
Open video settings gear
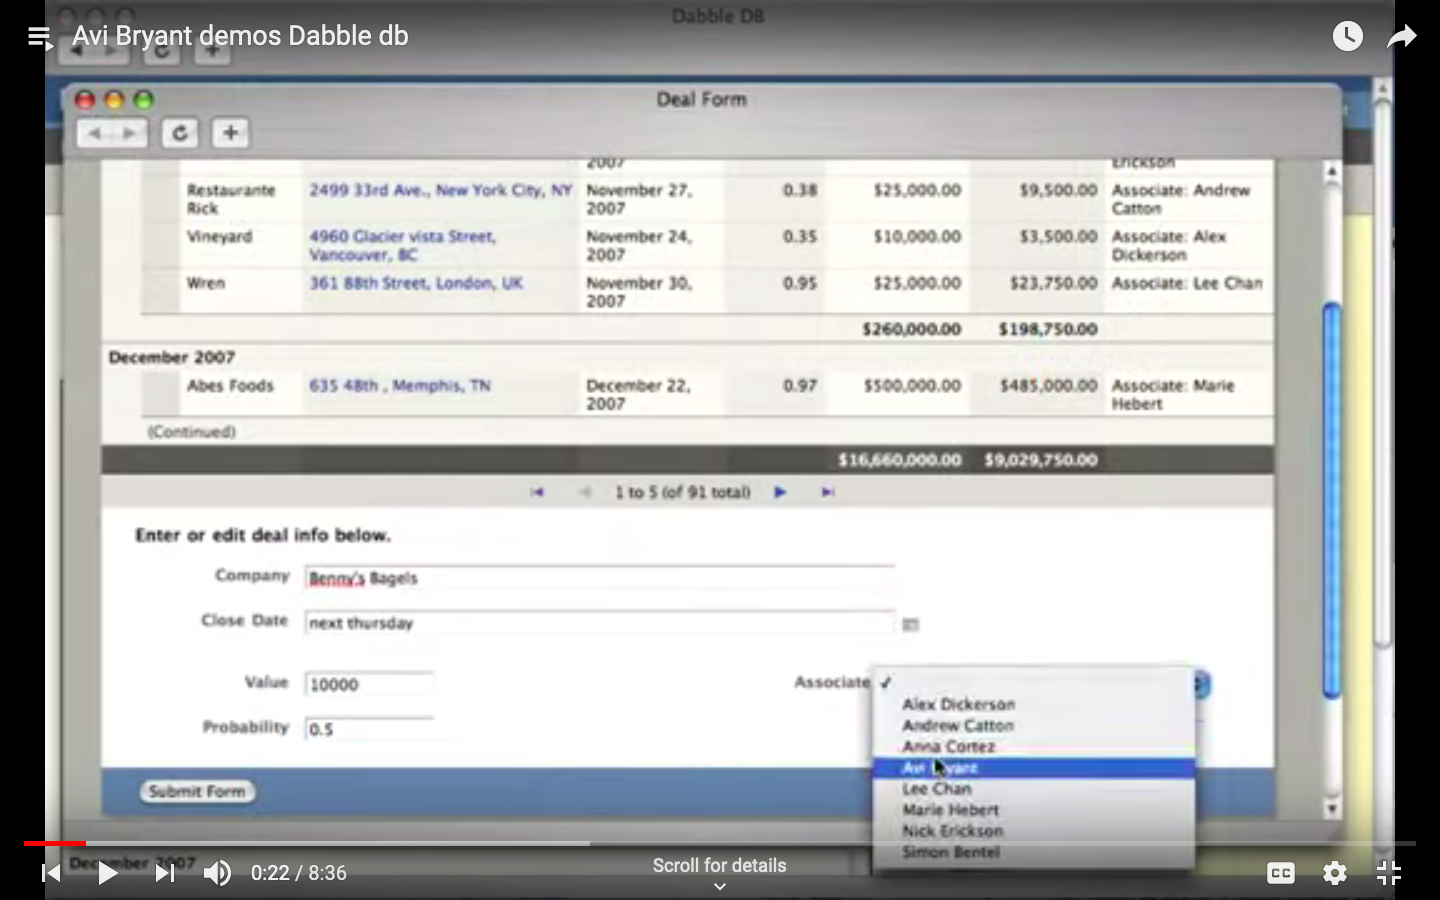coord(1335,873)
